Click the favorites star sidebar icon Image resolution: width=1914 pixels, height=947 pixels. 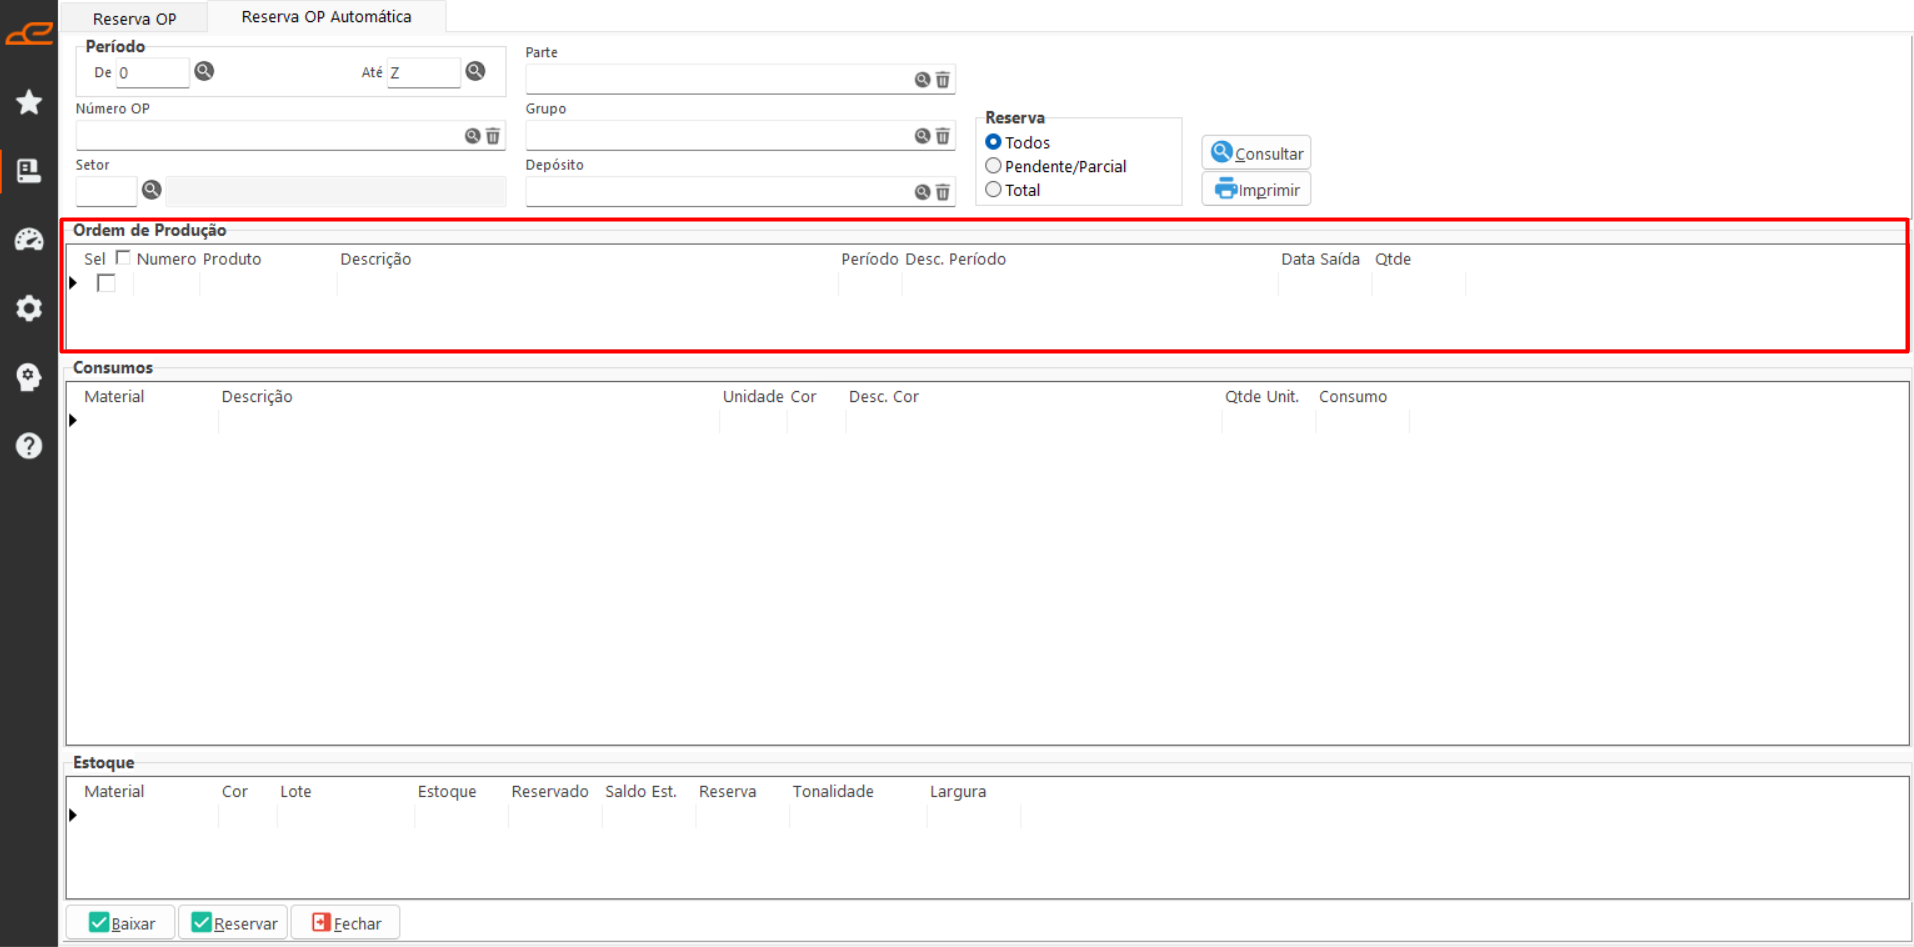click(x=29, y=102)
